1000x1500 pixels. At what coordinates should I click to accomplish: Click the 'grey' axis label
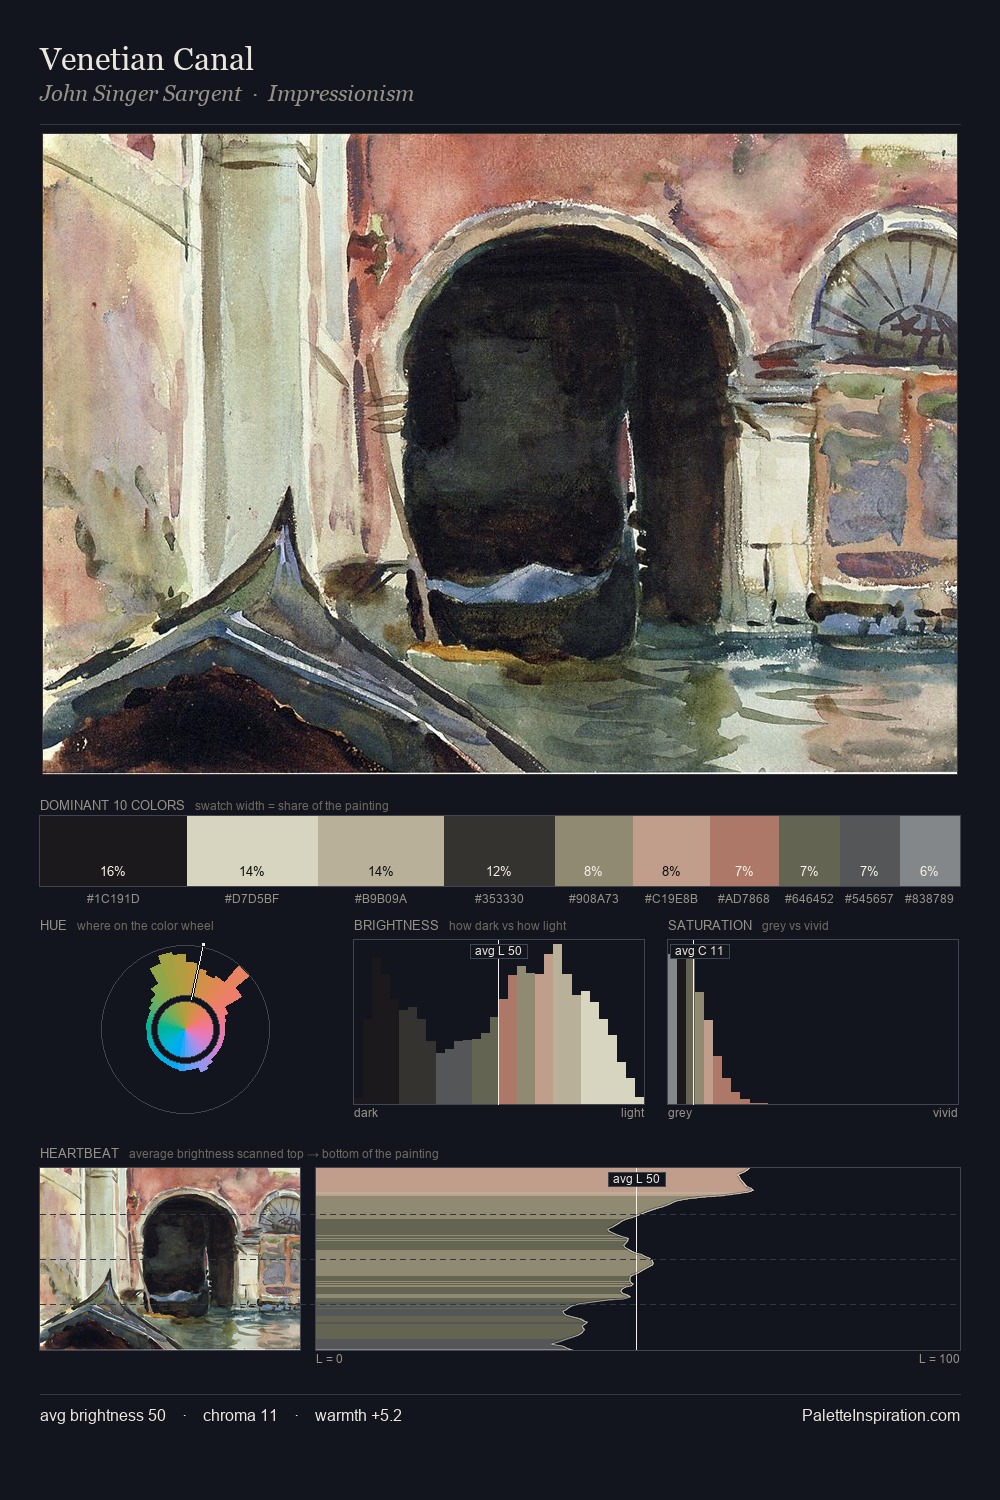680,1113
